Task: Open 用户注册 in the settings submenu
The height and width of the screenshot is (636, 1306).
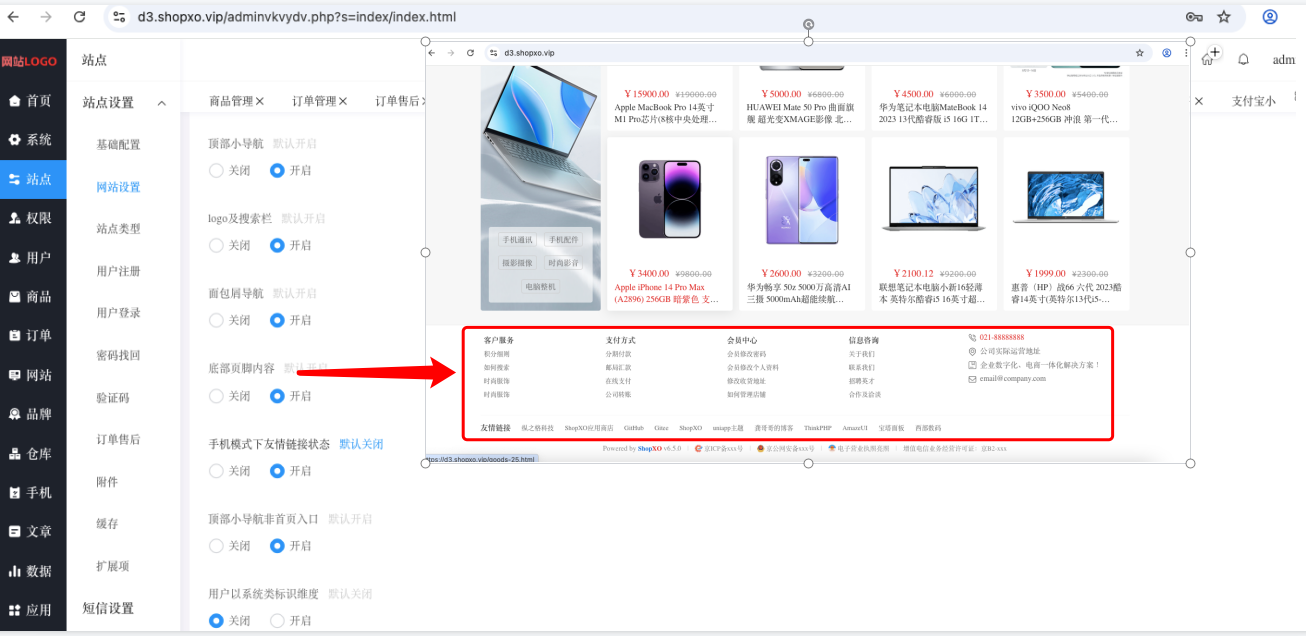Action: pyautogui.click(x=118, y=271)
